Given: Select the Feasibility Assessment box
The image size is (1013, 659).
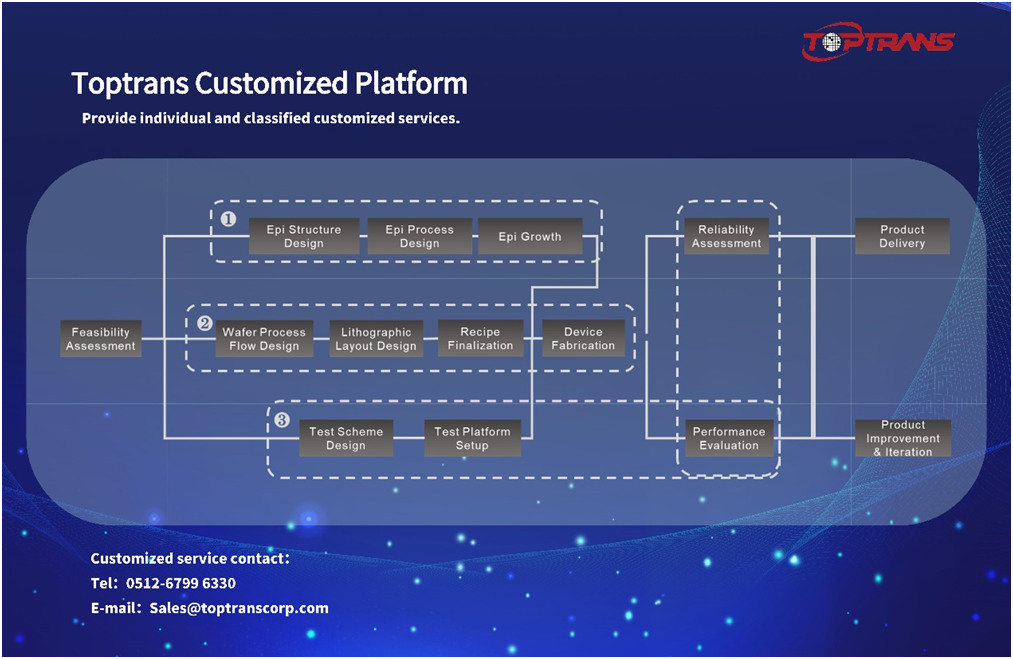Looking at the screenshot, I should [100, 339].
